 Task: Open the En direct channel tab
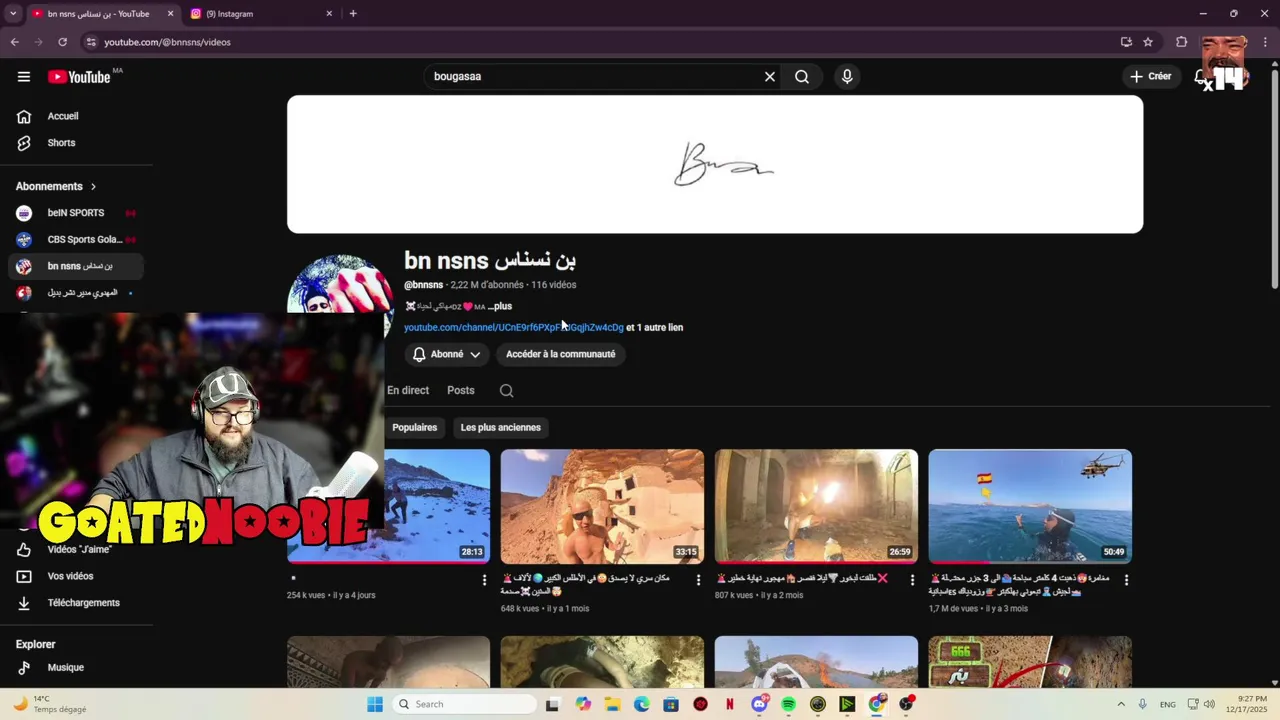pos(408,391)
